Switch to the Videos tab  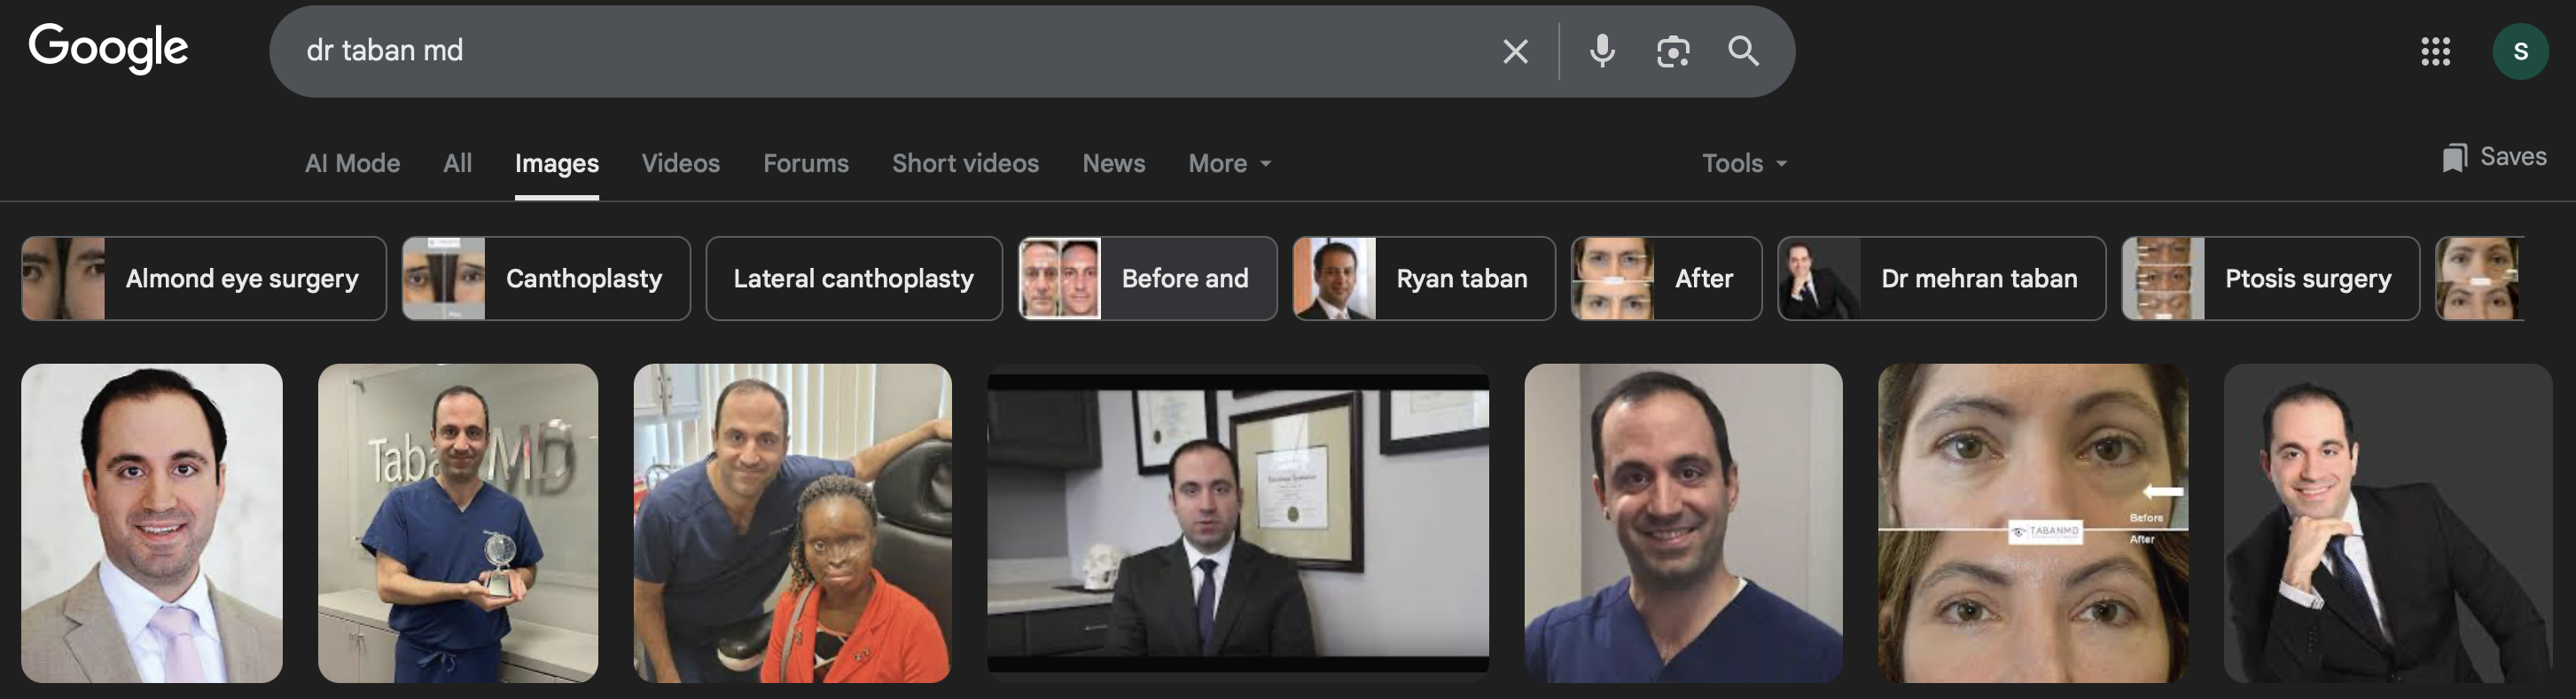(x=680, y=163)
